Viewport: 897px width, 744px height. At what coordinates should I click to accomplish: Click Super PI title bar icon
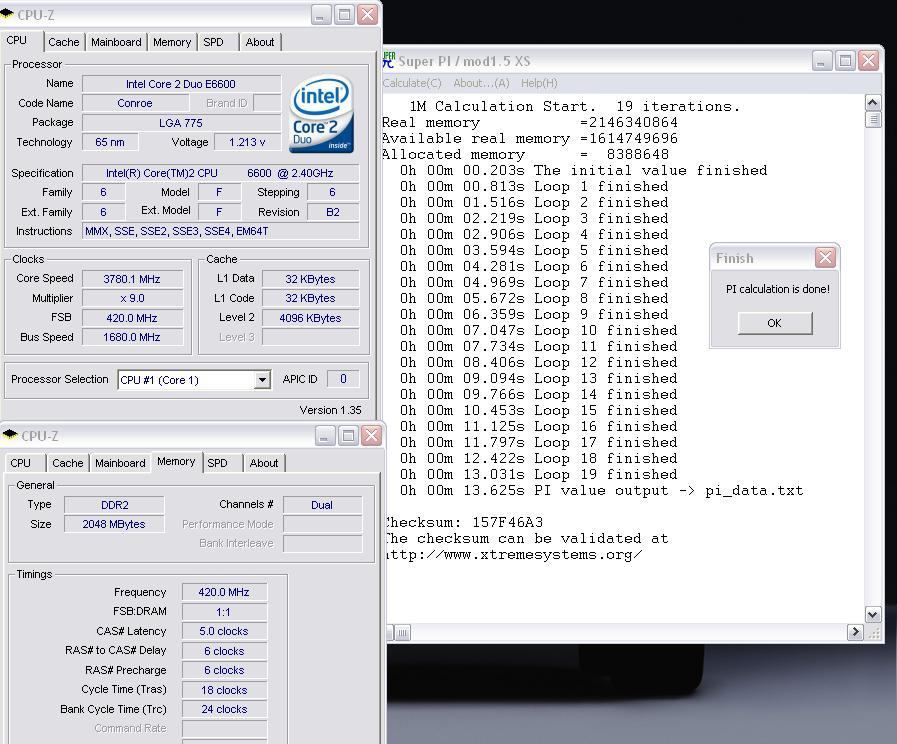389,60
